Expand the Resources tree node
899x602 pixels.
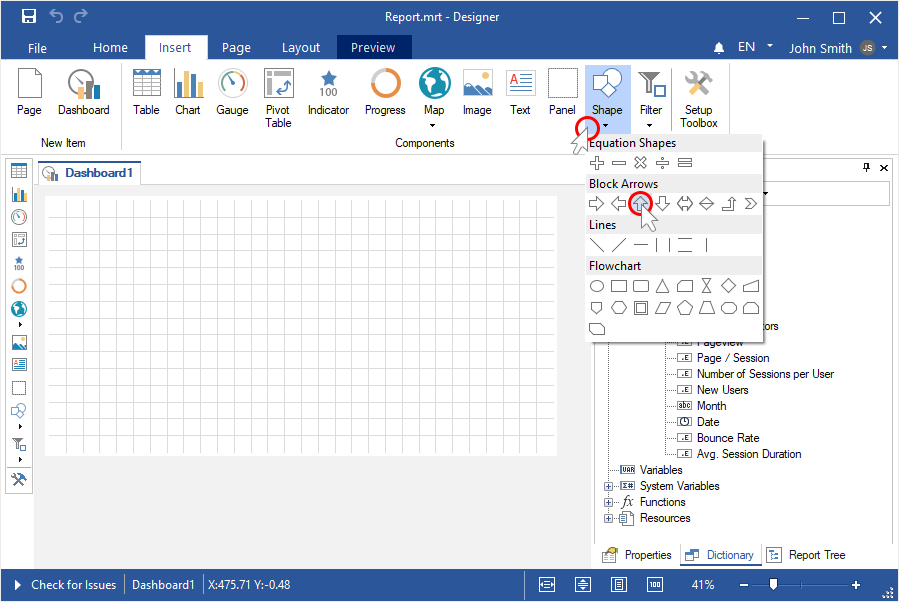coord(608,518)
